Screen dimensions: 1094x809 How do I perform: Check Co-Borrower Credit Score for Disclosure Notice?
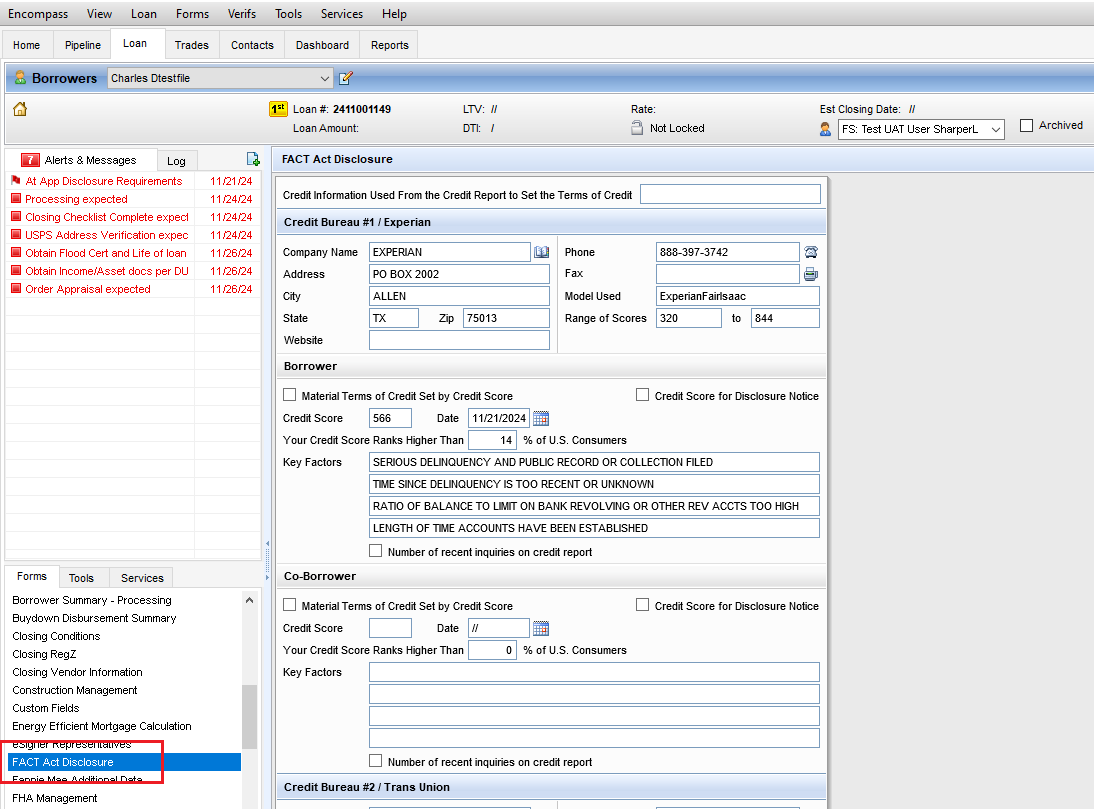(643, 605)
